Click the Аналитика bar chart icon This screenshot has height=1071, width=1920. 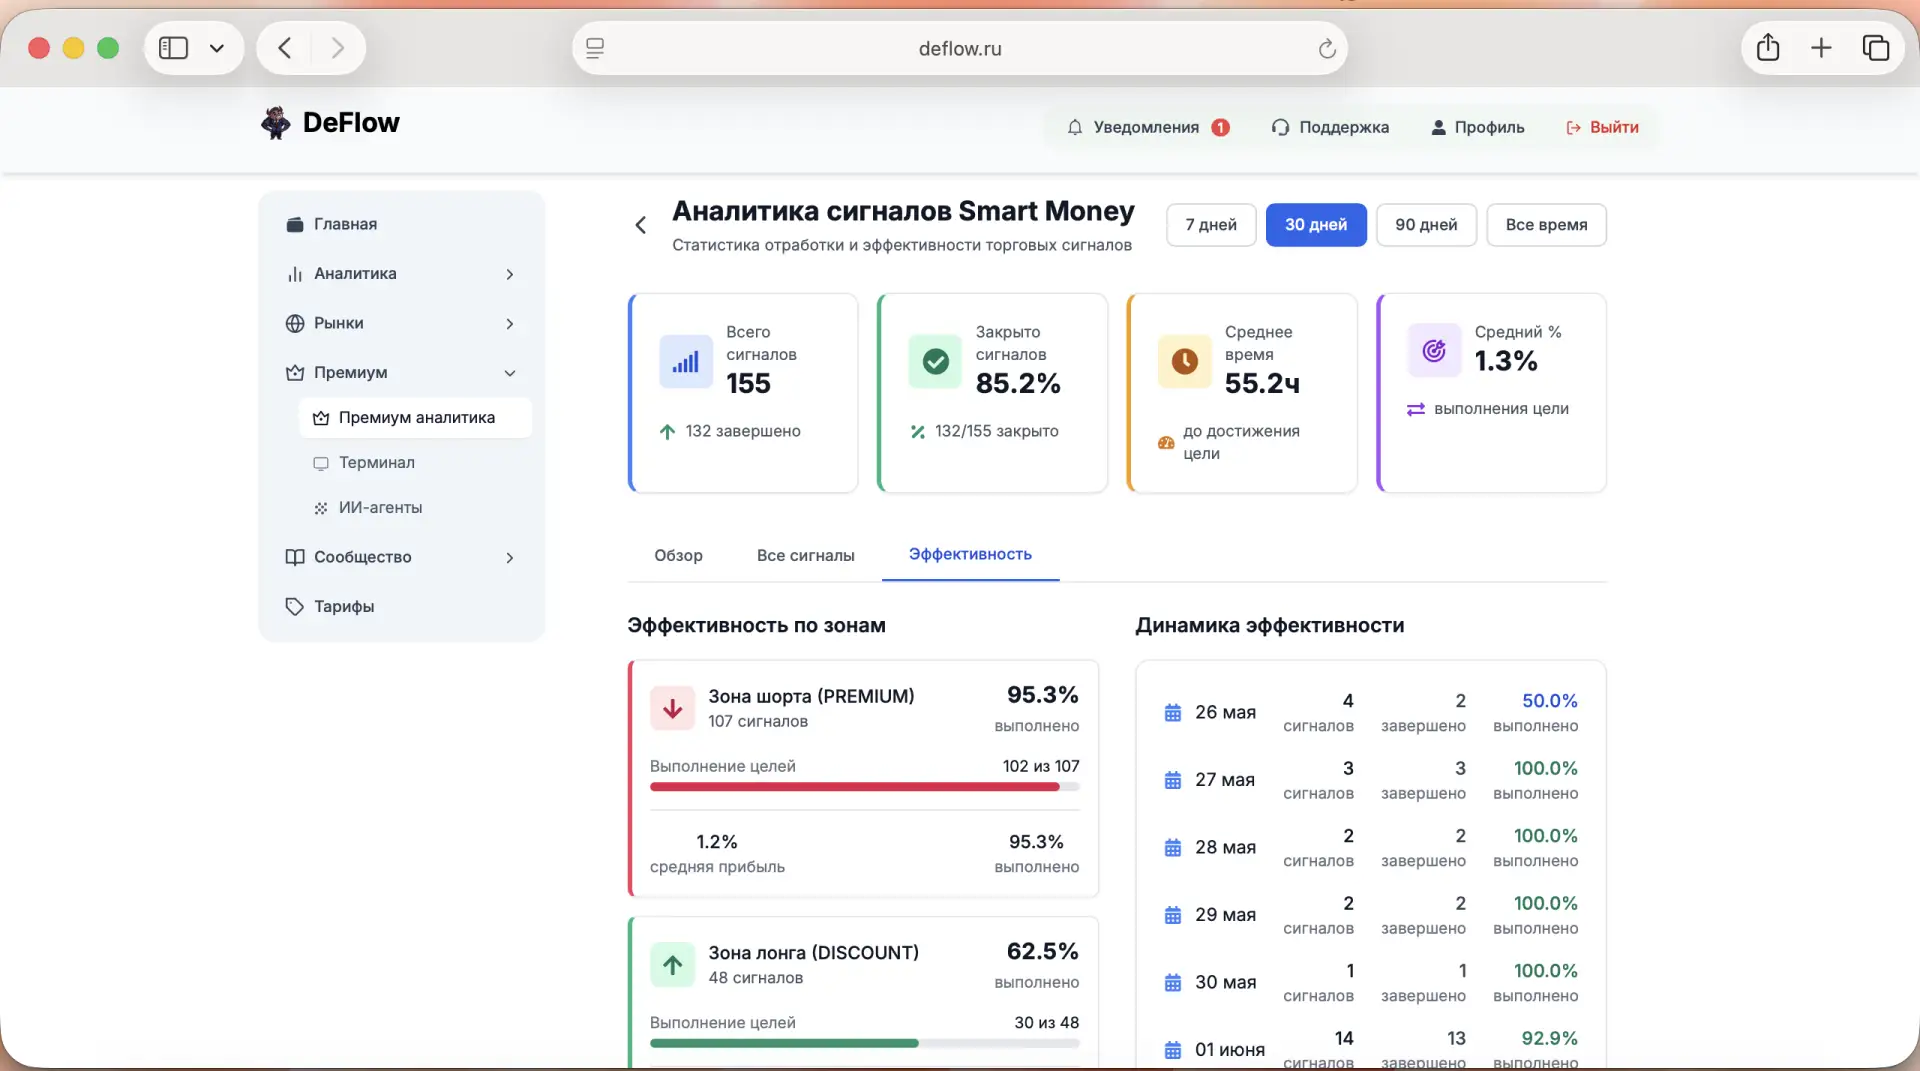[x=294, y=274]
